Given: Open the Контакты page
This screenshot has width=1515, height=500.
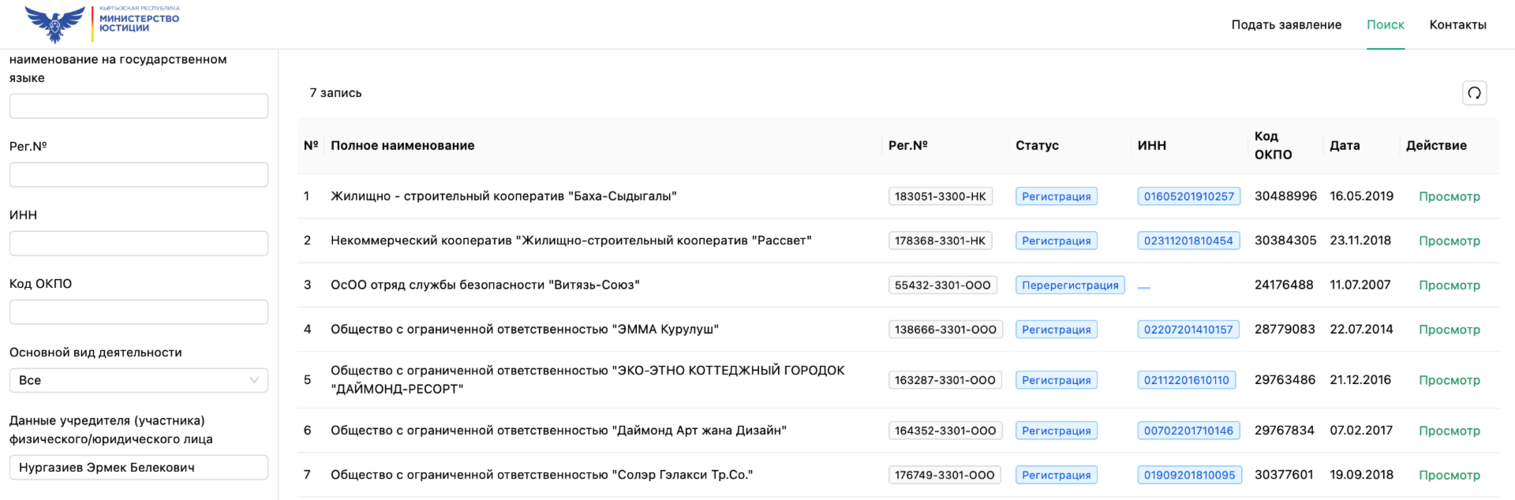Looking at the screenshot, I should click(x=1457, y=25).
